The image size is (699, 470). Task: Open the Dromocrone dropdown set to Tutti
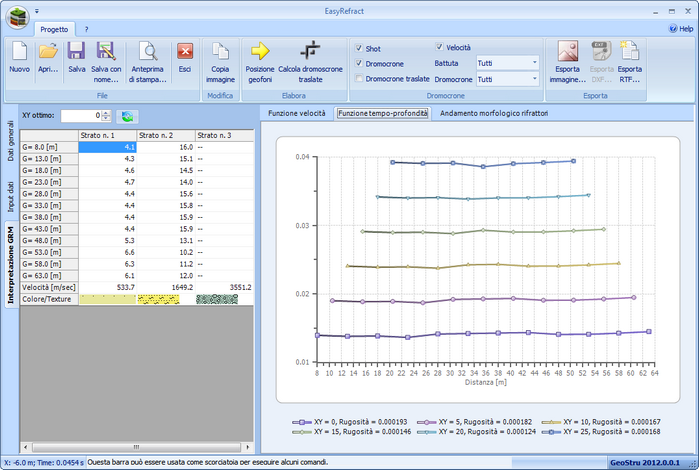tap(507, 79)
